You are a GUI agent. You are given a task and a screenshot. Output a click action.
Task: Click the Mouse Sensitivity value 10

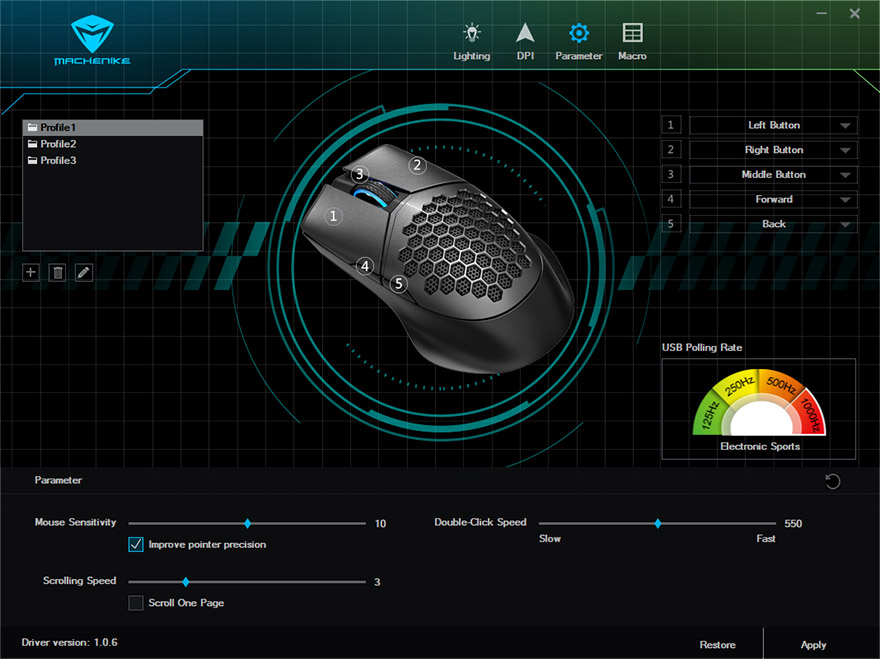(381, 524)
